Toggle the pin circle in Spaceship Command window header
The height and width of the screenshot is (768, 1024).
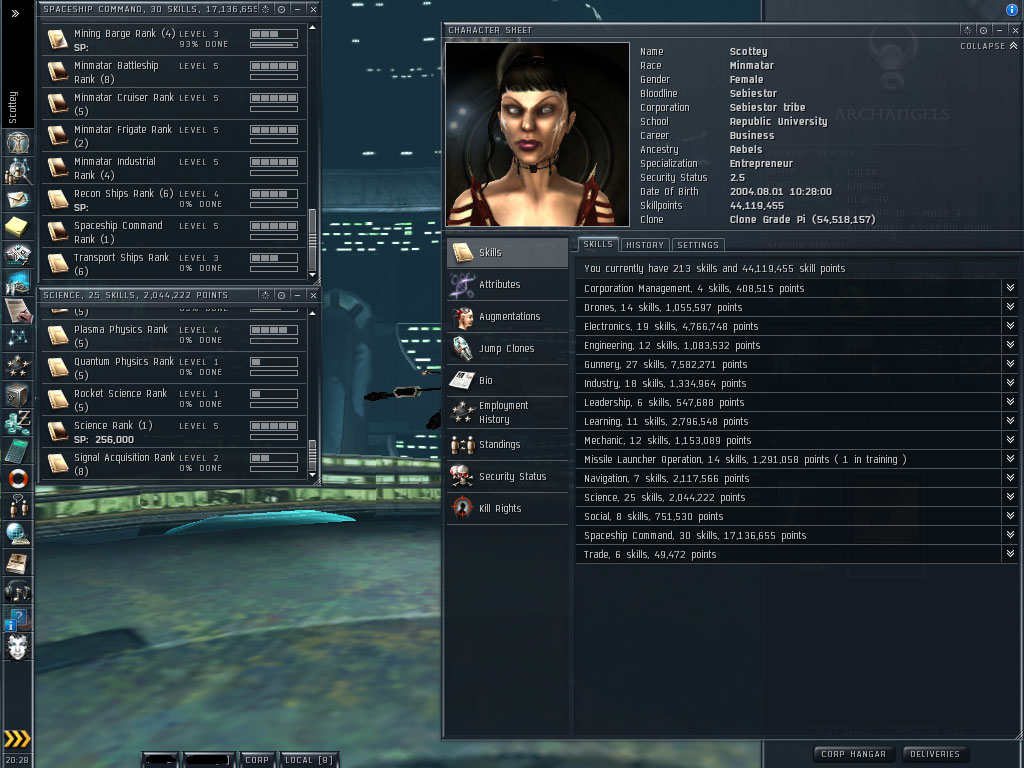(x=281, y=9)
